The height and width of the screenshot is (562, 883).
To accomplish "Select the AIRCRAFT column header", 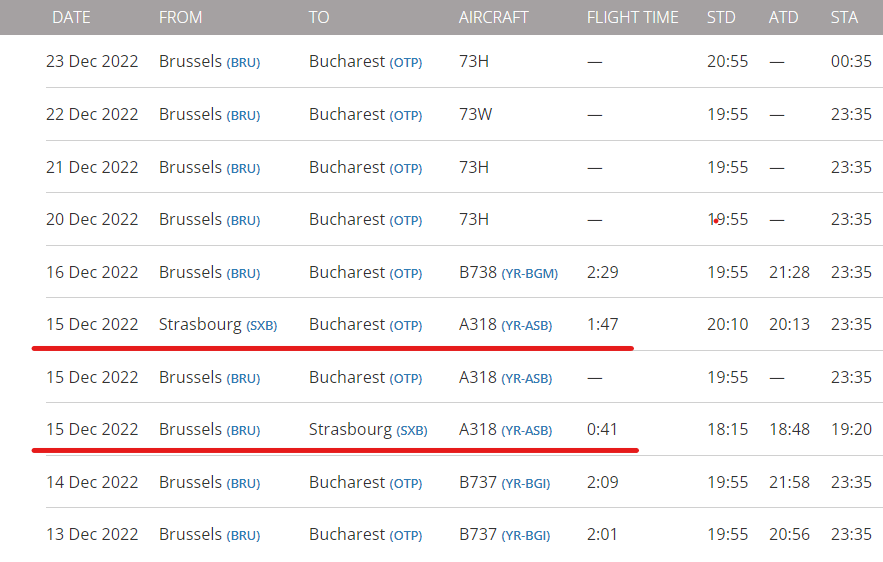I will [493, 17].
